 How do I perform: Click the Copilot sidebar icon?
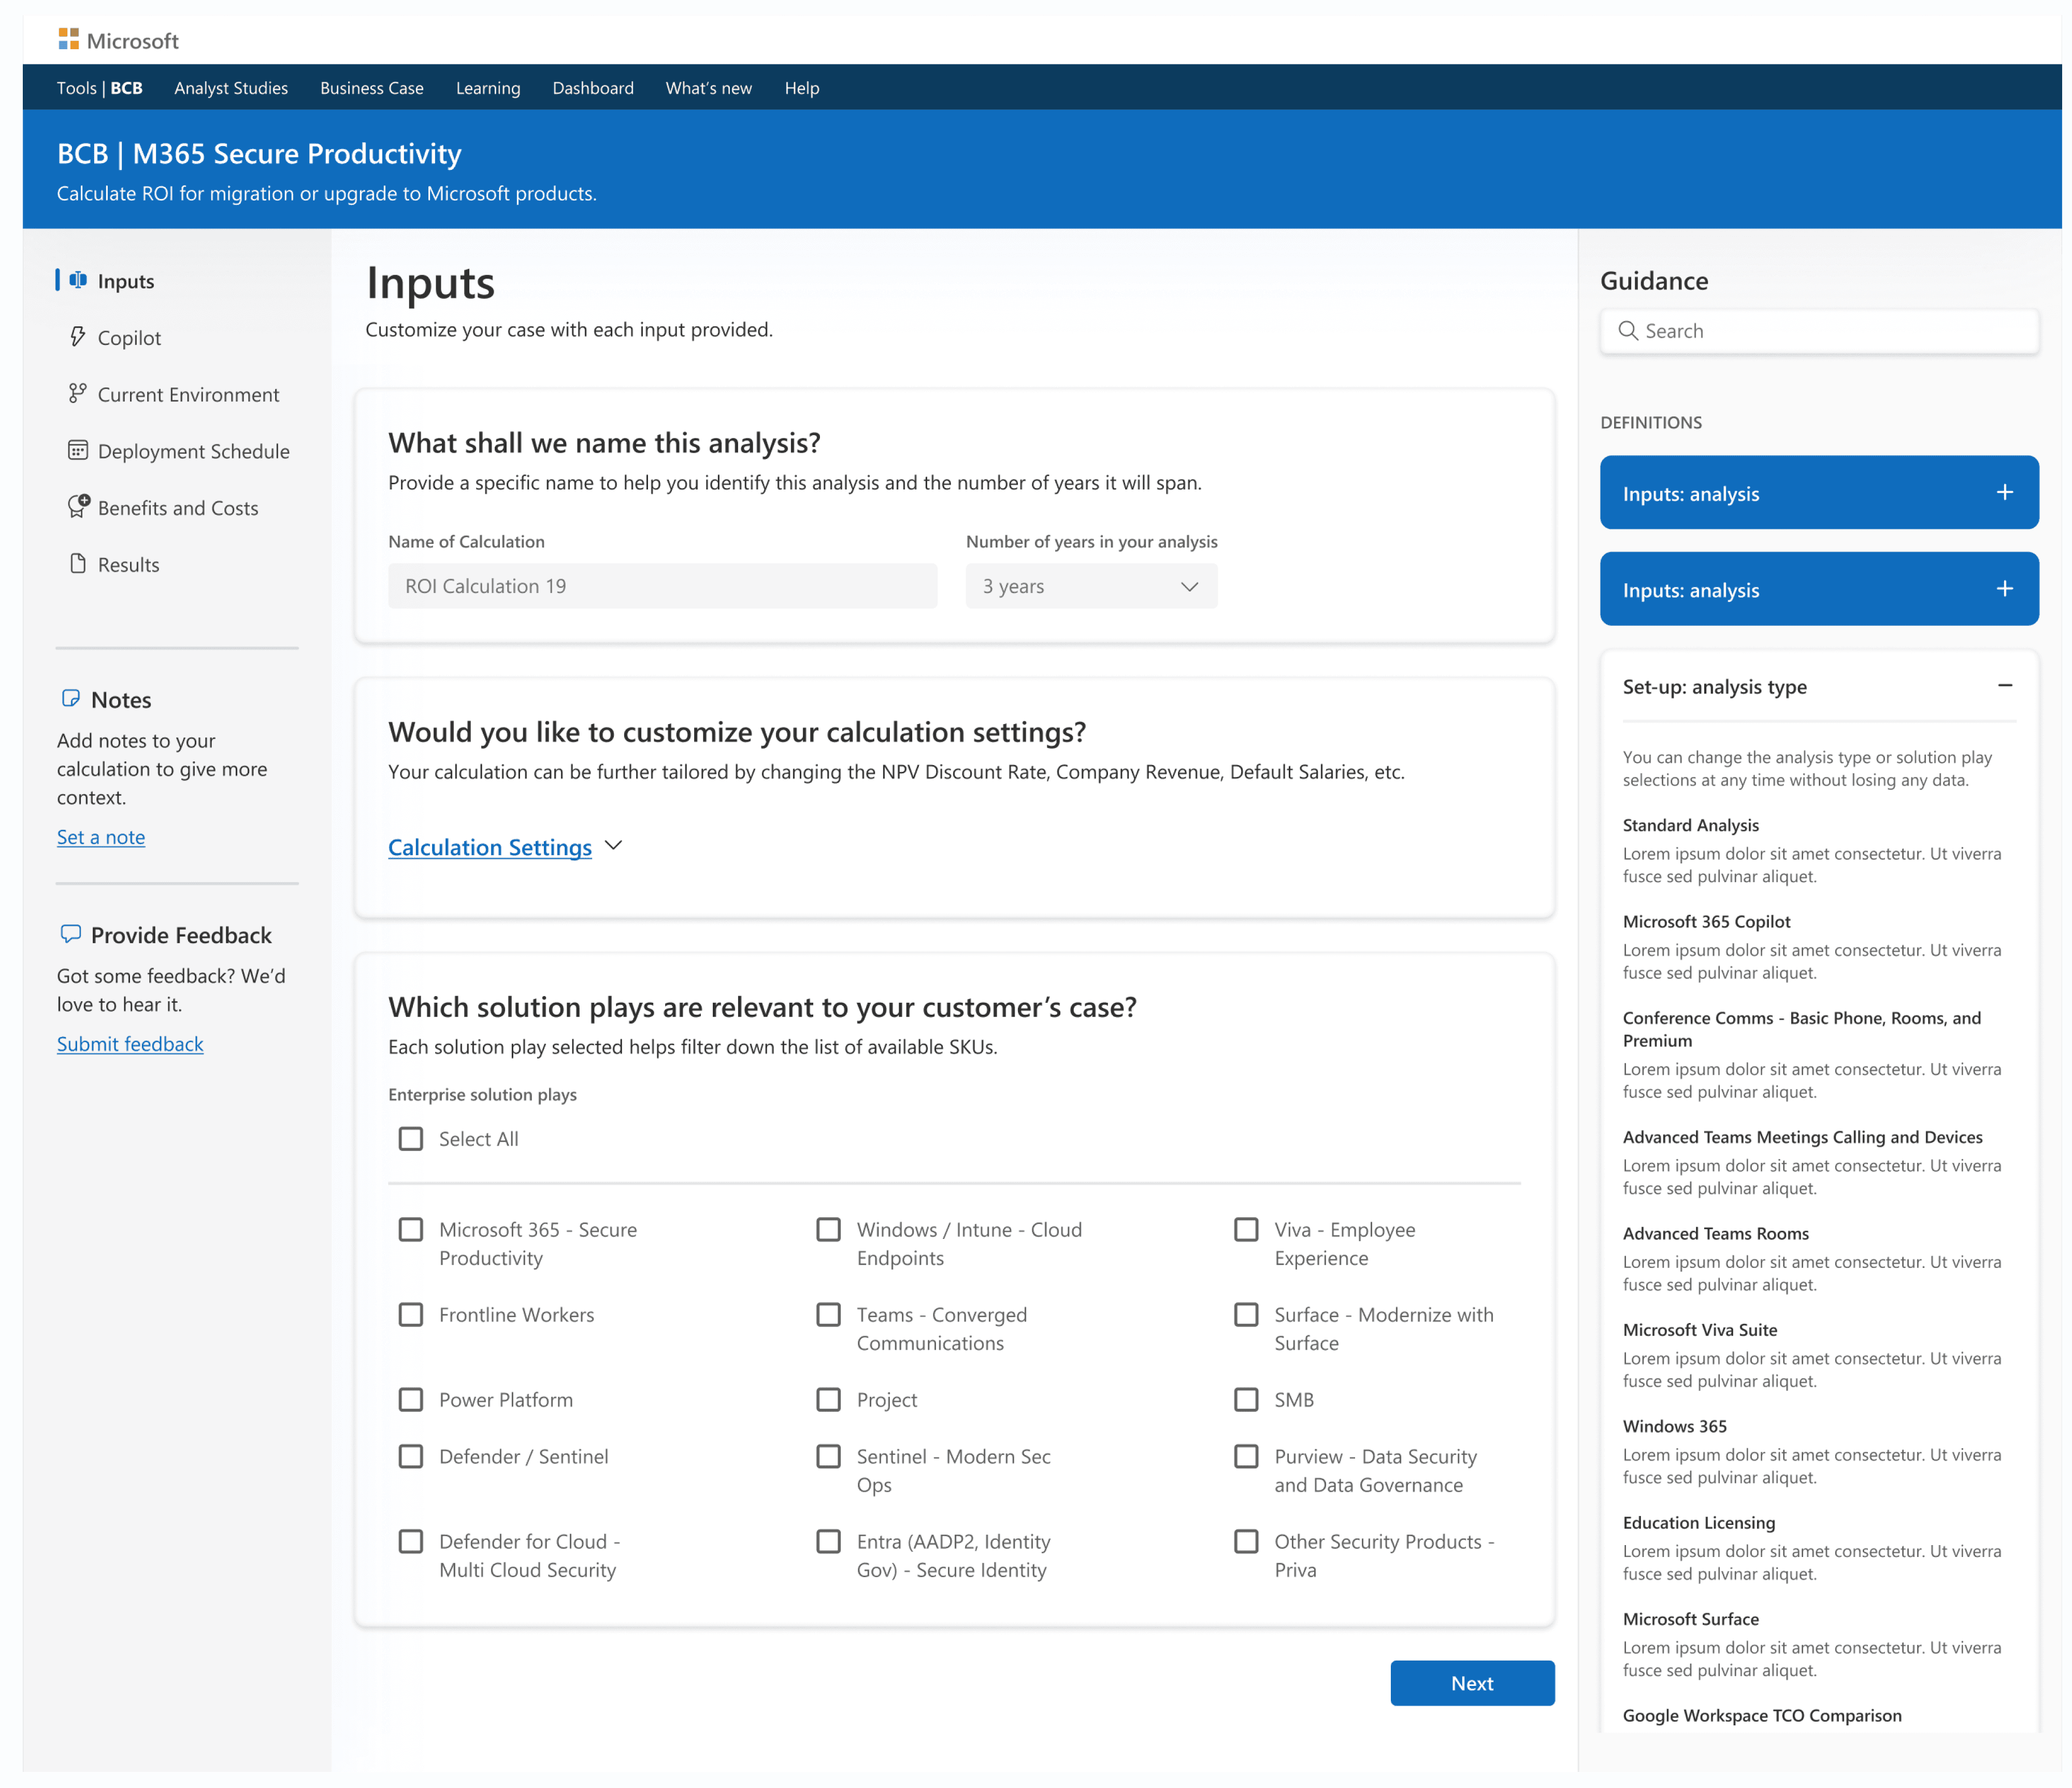(x=78, y=337)
